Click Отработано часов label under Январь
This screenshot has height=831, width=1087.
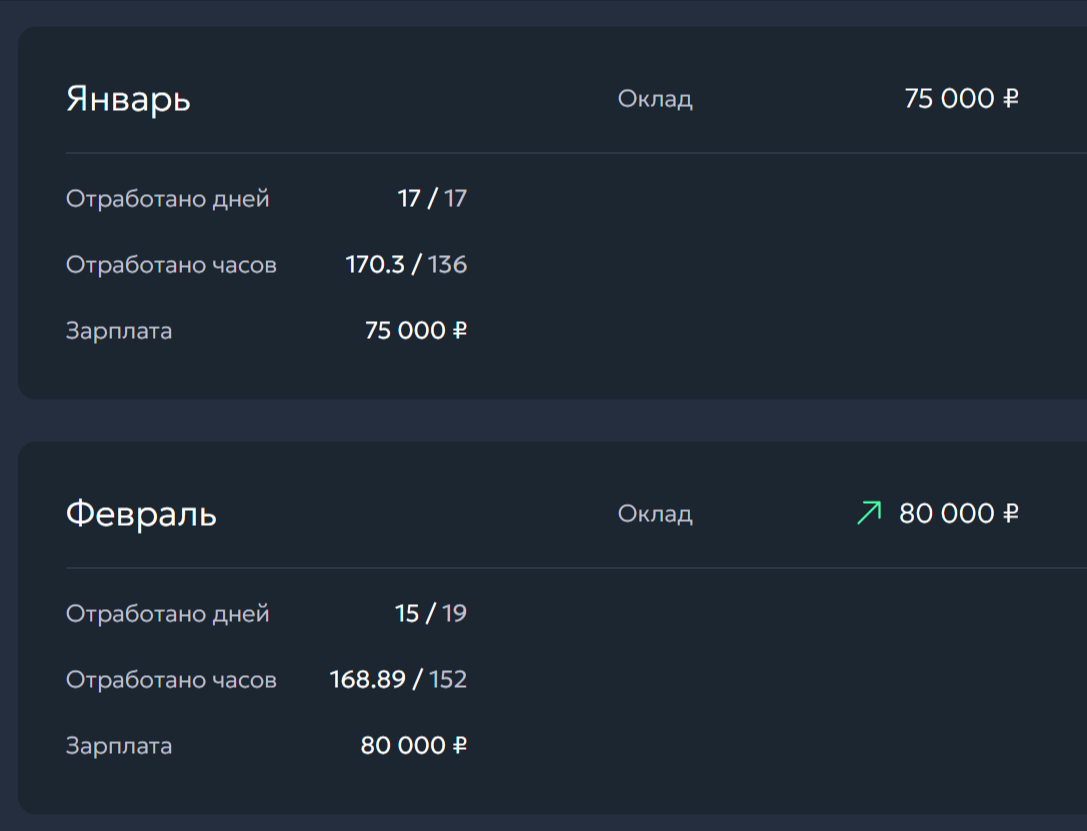tap(171, 265)
